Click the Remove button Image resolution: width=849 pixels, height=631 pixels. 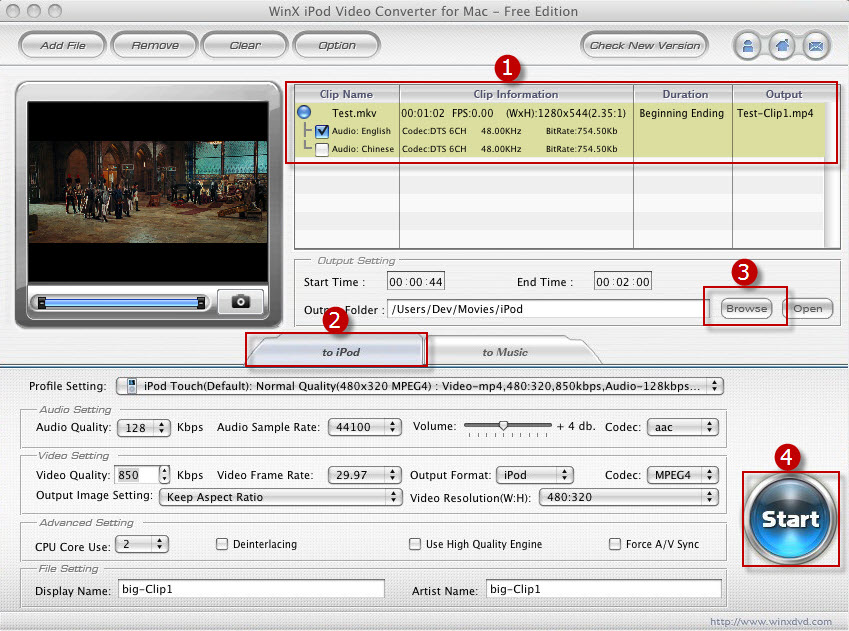[x=155, y=45]
